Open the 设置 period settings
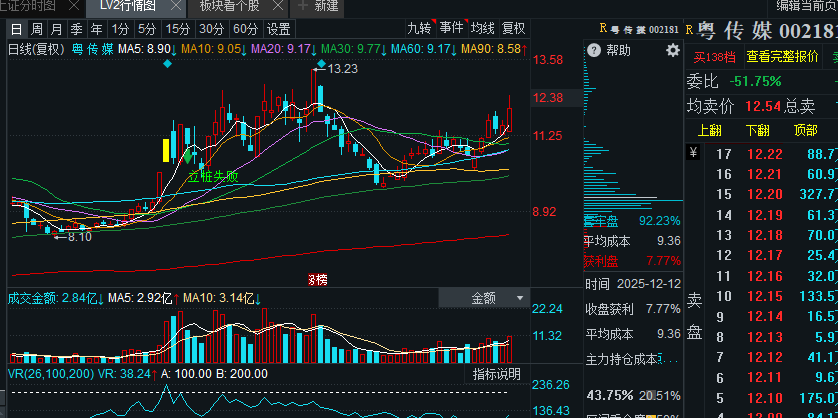This screenshot has width=838, height=418. (x=278, y=28)
